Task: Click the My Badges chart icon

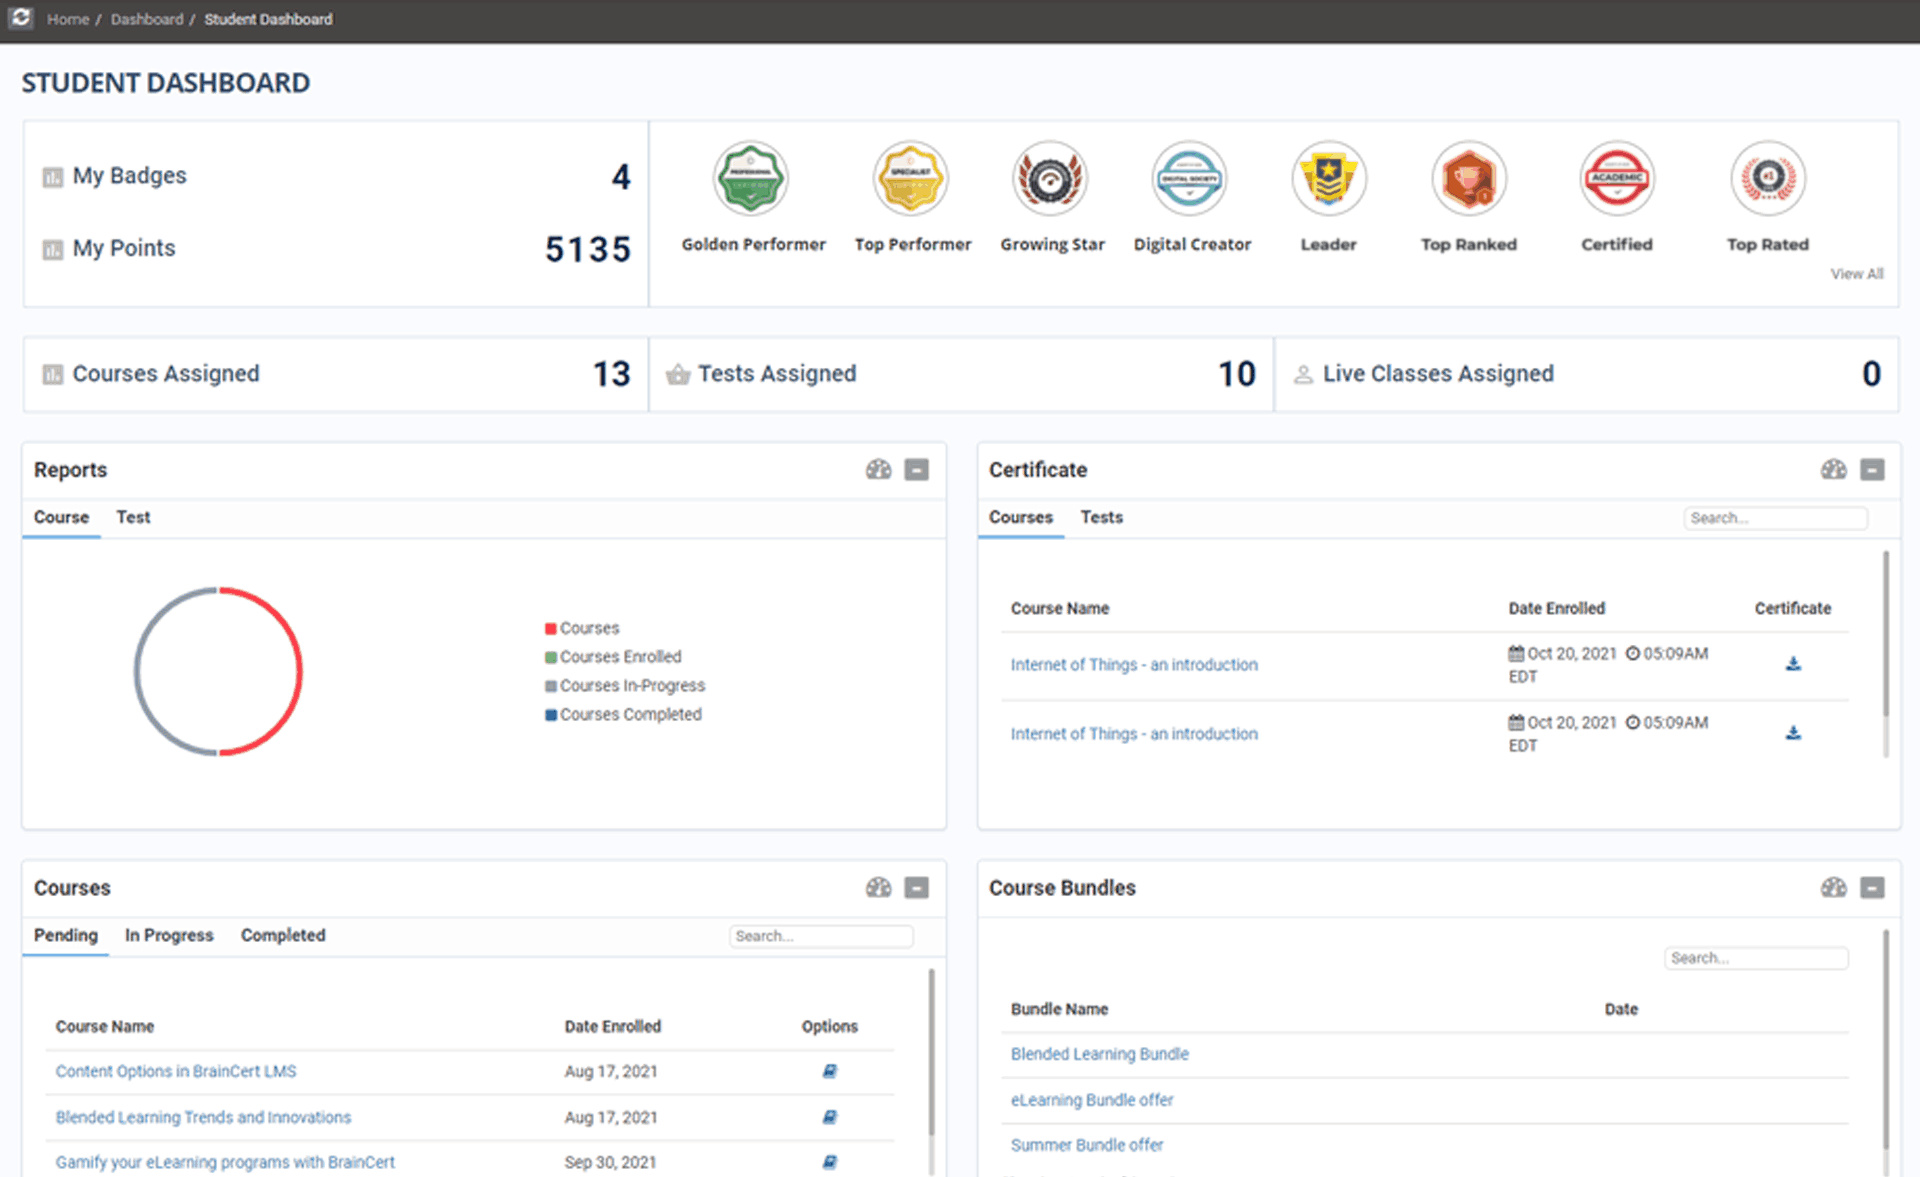Action: (53, 177)
